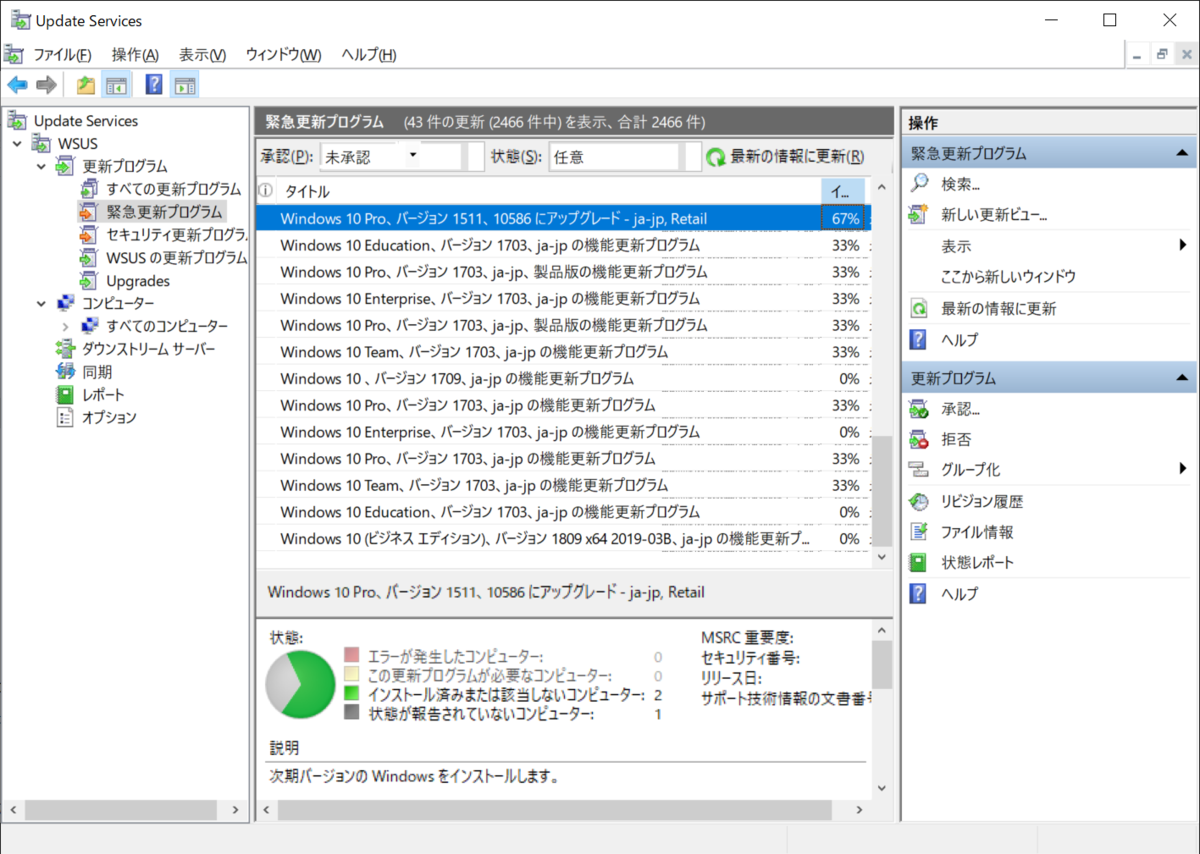Viewport: 1200px width, 854px height.
Task: Click the green status pie chart
Action: (300, 683)
